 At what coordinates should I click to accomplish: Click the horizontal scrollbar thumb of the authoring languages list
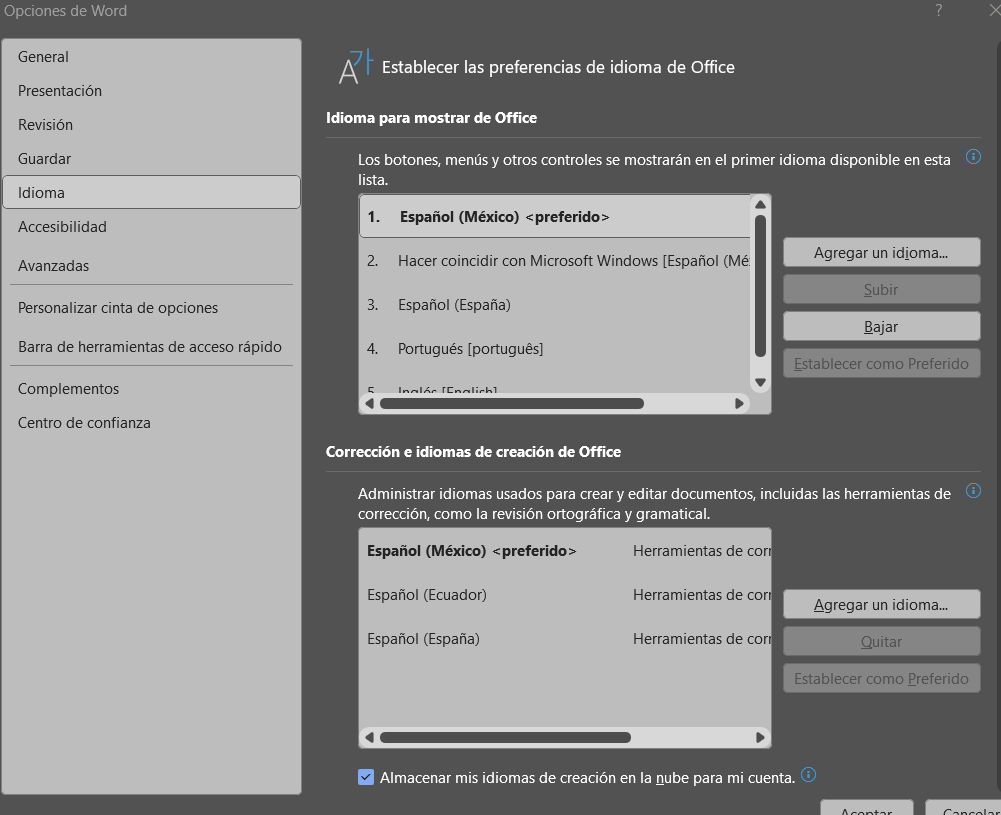point(506,737)
